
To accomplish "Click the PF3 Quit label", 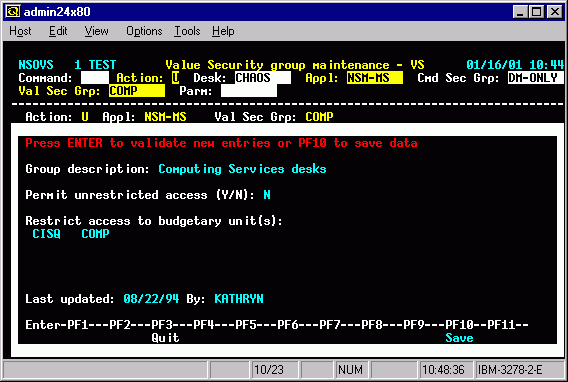I will point(165,338).
